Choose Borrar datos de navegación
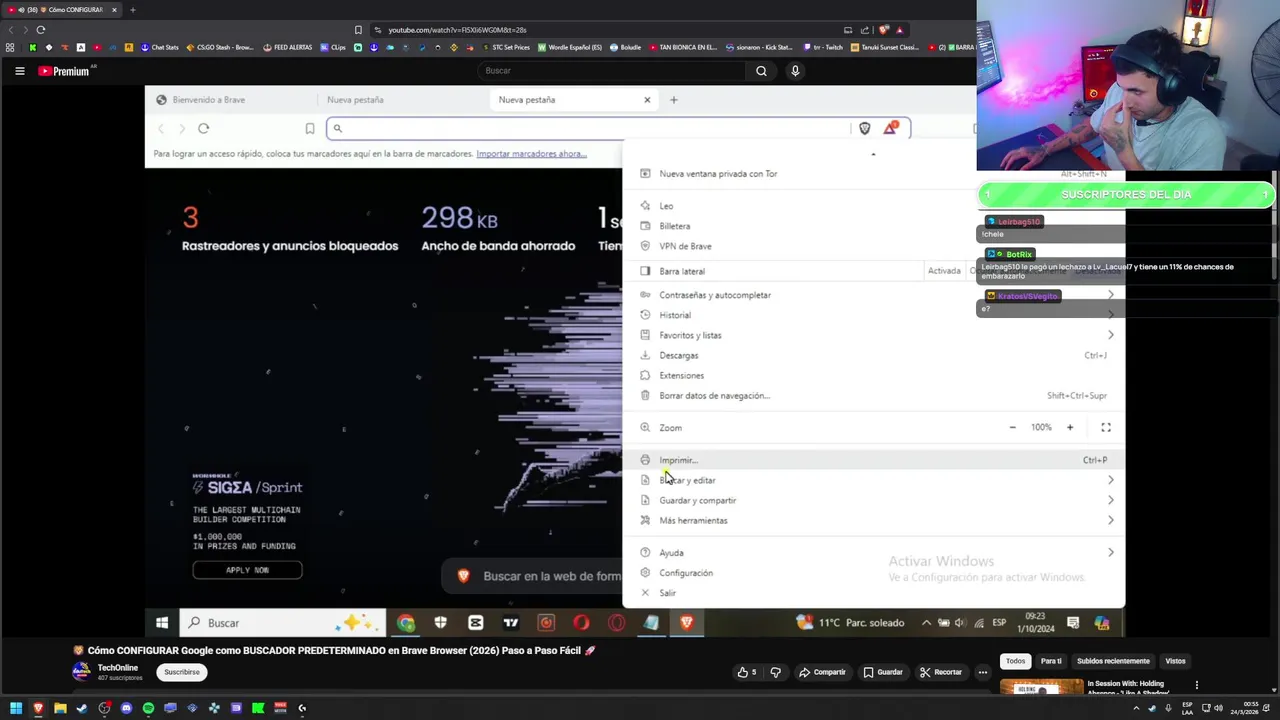The height and width of the screenshot is (720, 1280). pos(874,395)
